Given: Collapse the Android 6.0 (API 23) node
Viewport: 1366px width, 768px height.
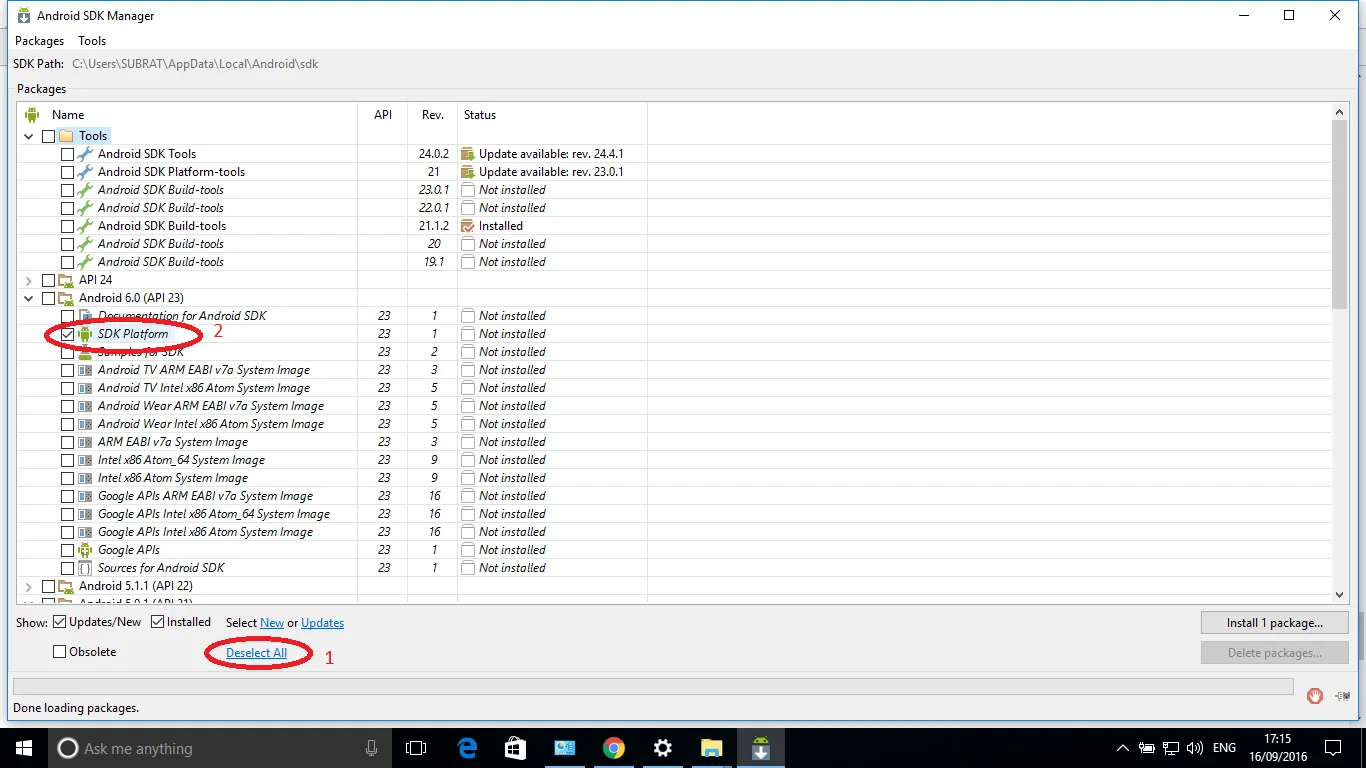Looking at the screenshot, I should (28, 298).
